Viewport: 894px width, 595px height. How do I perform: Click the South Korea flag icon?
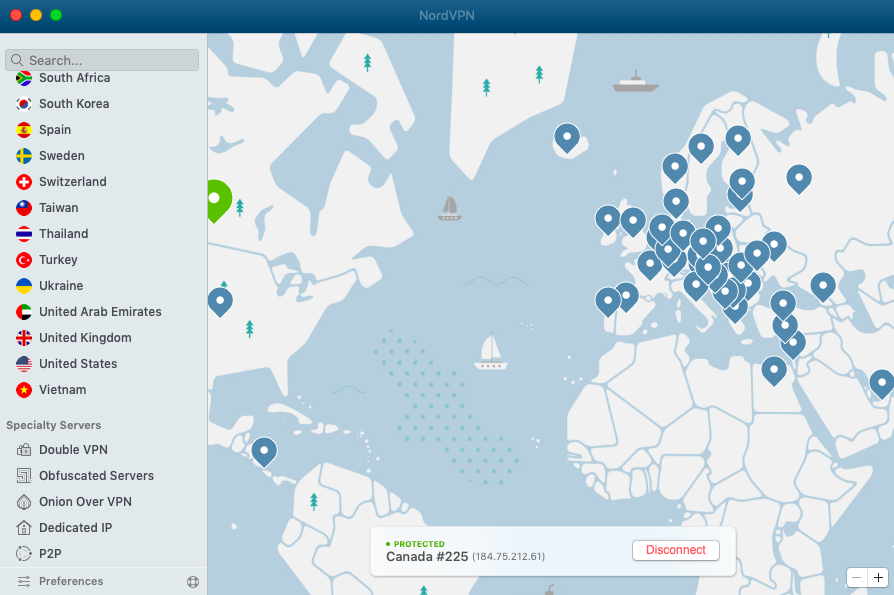24,104
